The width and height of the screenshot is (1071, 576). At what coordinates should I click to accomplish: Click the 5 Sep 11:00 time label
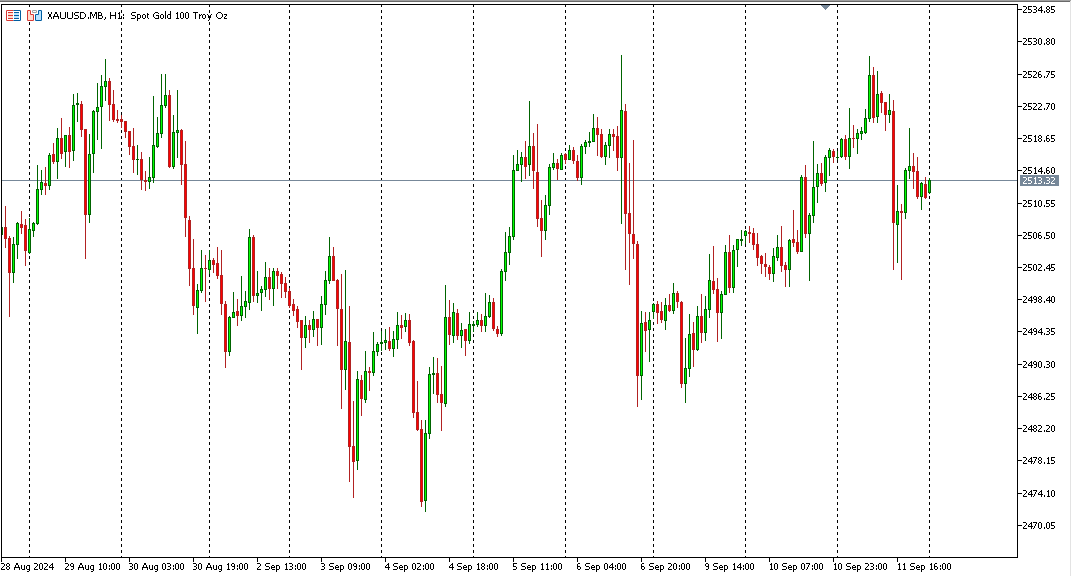538,566
